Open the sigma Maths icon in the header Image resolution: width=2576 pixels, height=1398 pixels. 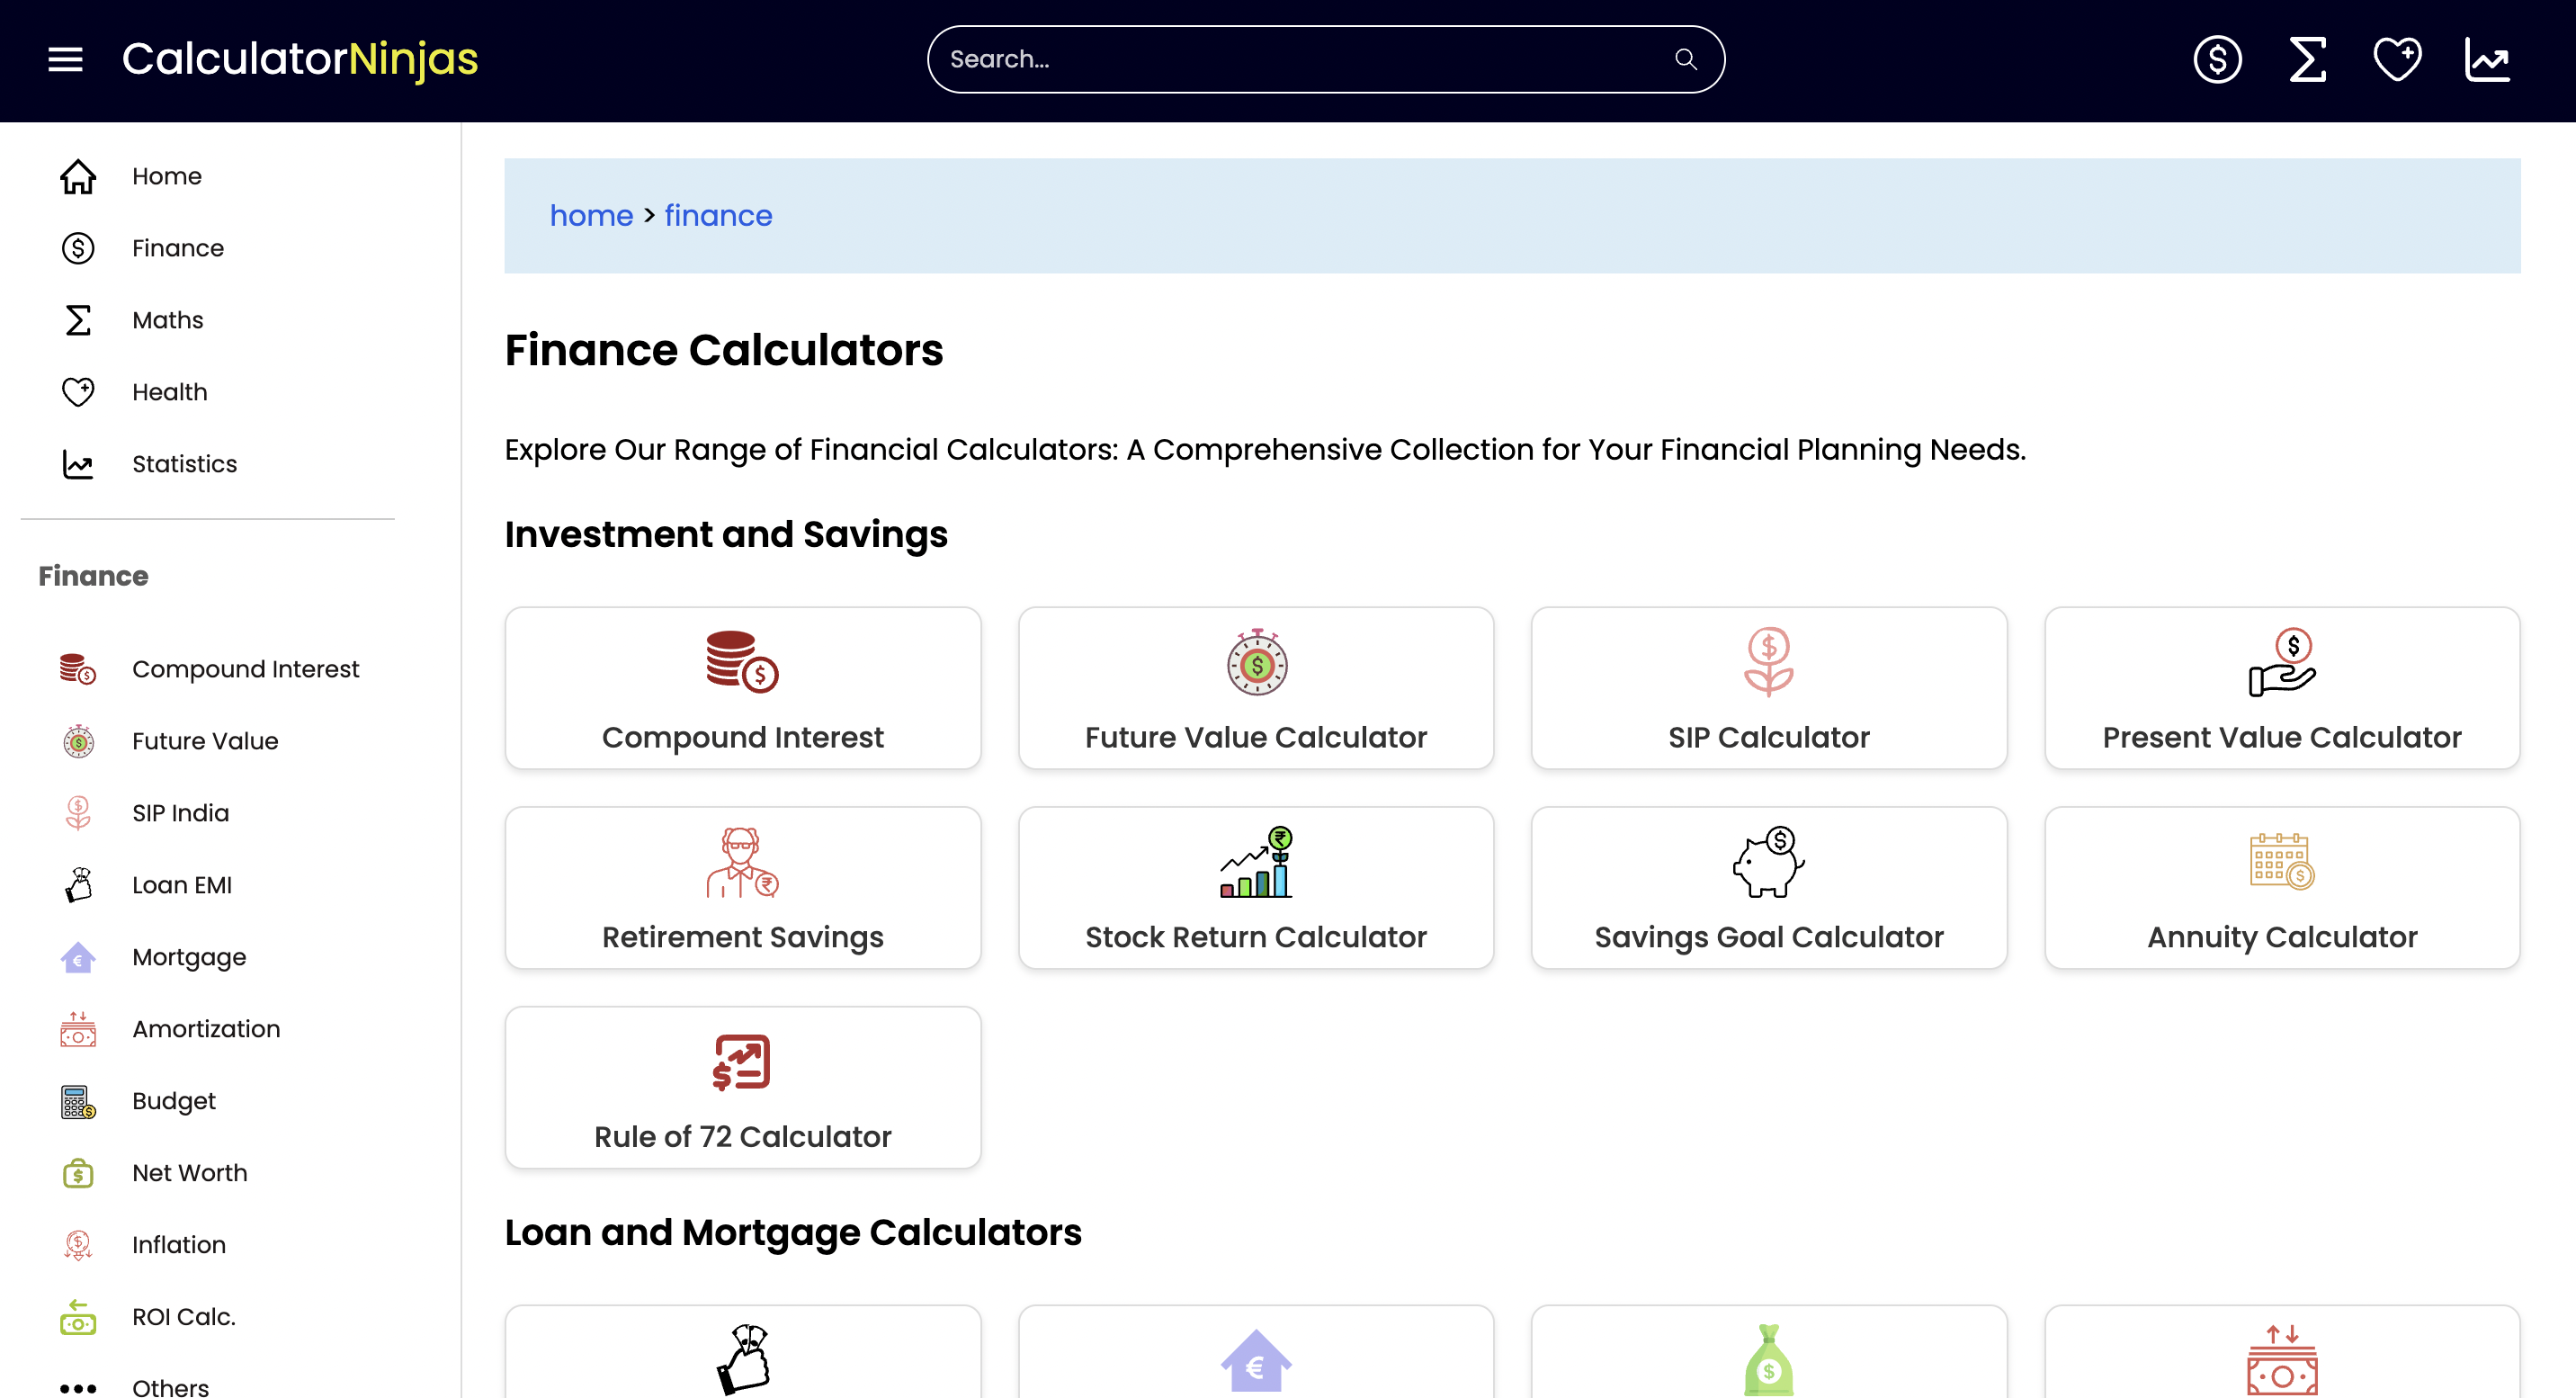(2307, 60)
